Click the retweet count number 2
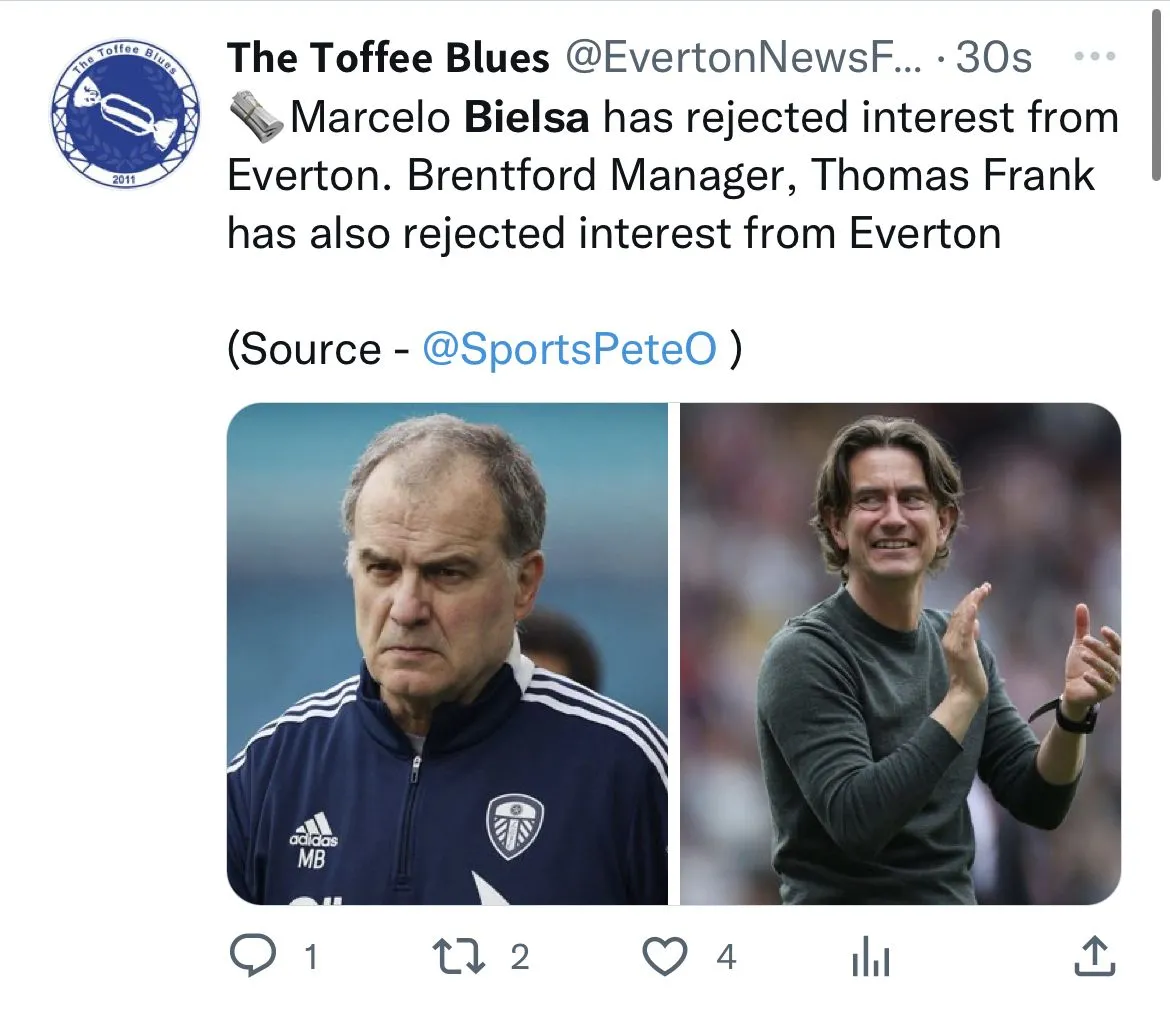Screen dimensions: 1170x1019 [x=519, y=958]
